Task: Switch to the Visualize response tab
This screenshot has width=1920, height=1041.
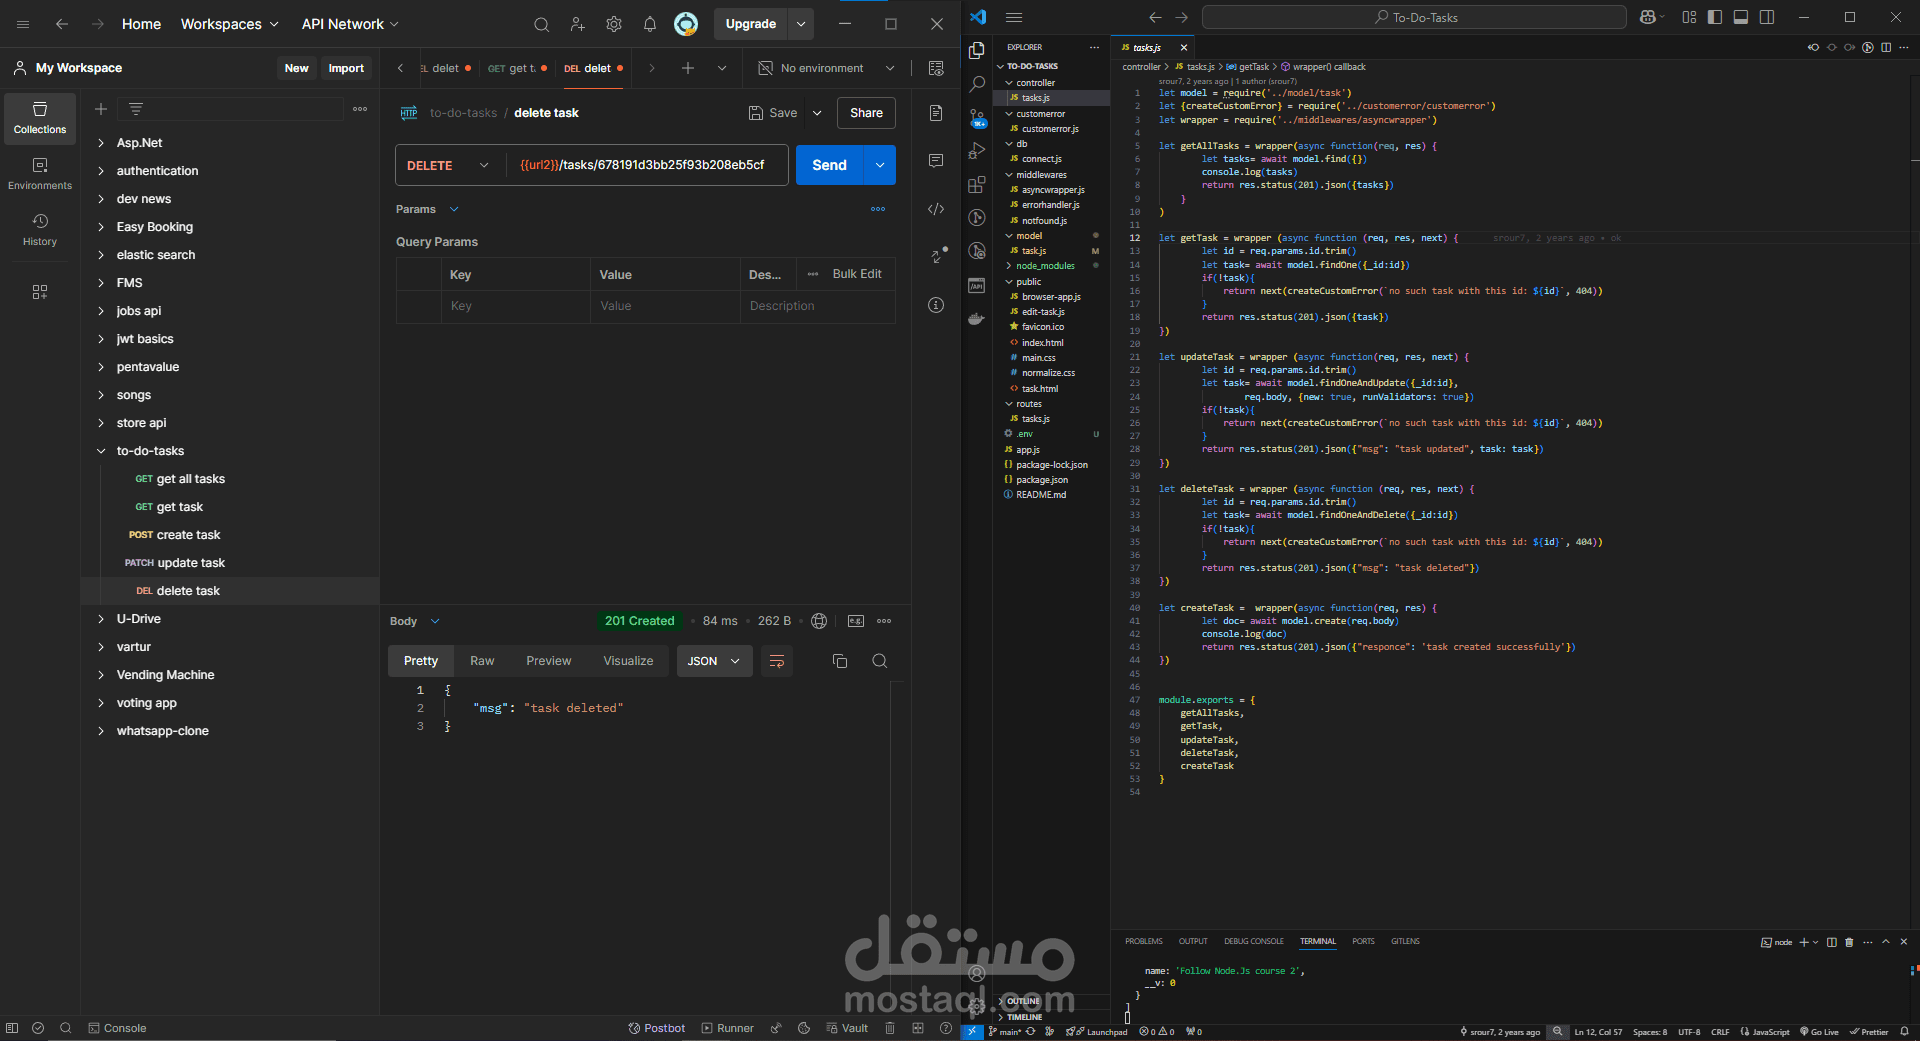Action: click(x=628, y=661)
